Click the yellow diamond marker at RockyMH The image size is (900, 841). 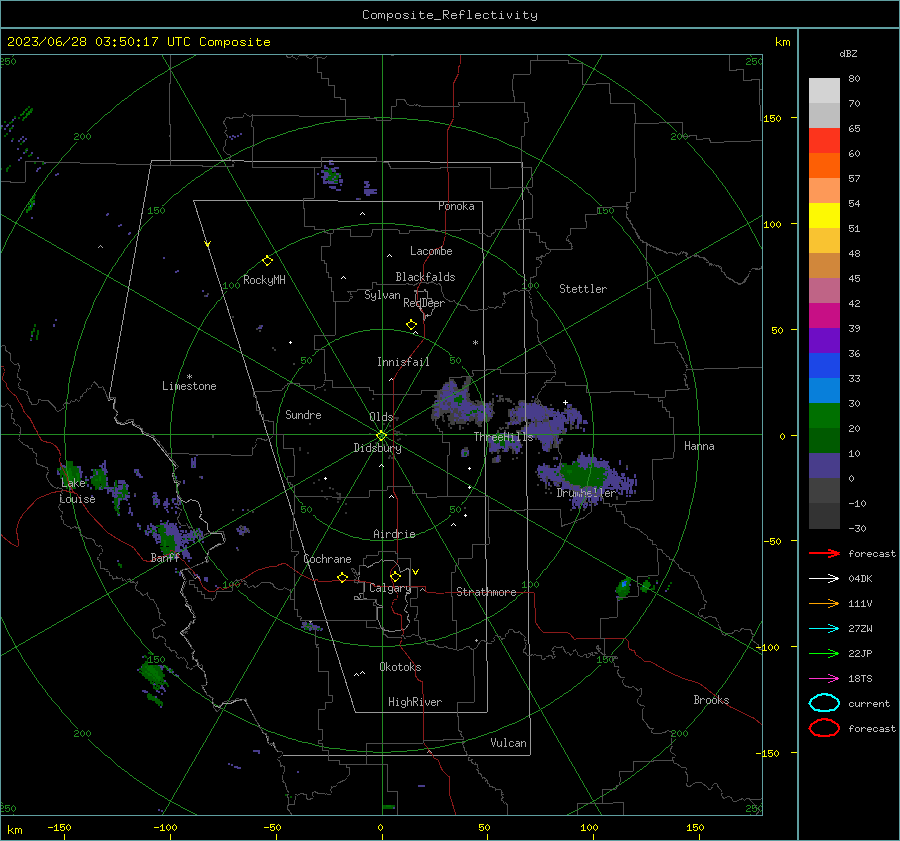coord(267,261)
